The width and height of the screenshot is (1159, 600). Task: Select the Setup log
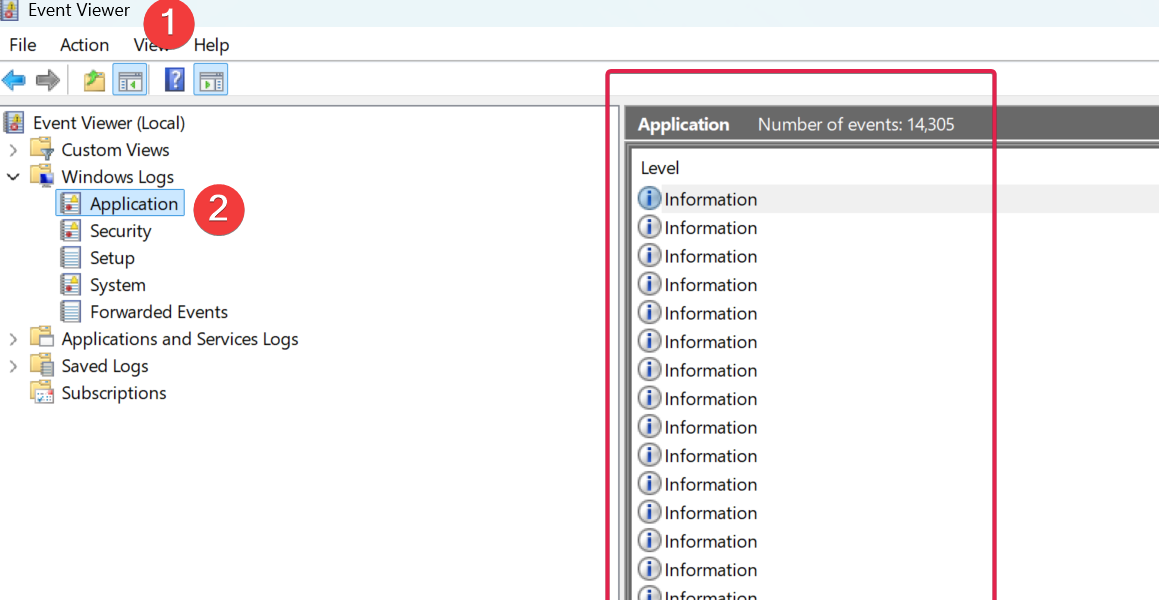pos(112,258)
